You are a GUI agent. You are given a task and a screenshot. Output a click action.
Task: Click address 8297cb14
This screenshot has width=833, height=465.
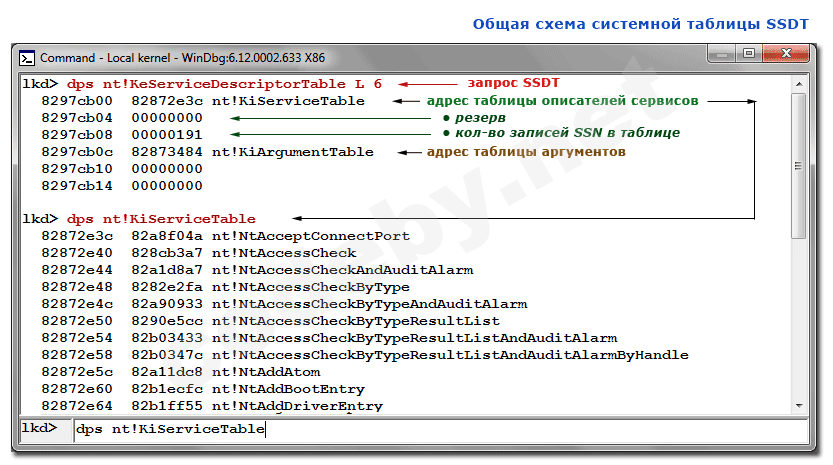coord(77,186)
